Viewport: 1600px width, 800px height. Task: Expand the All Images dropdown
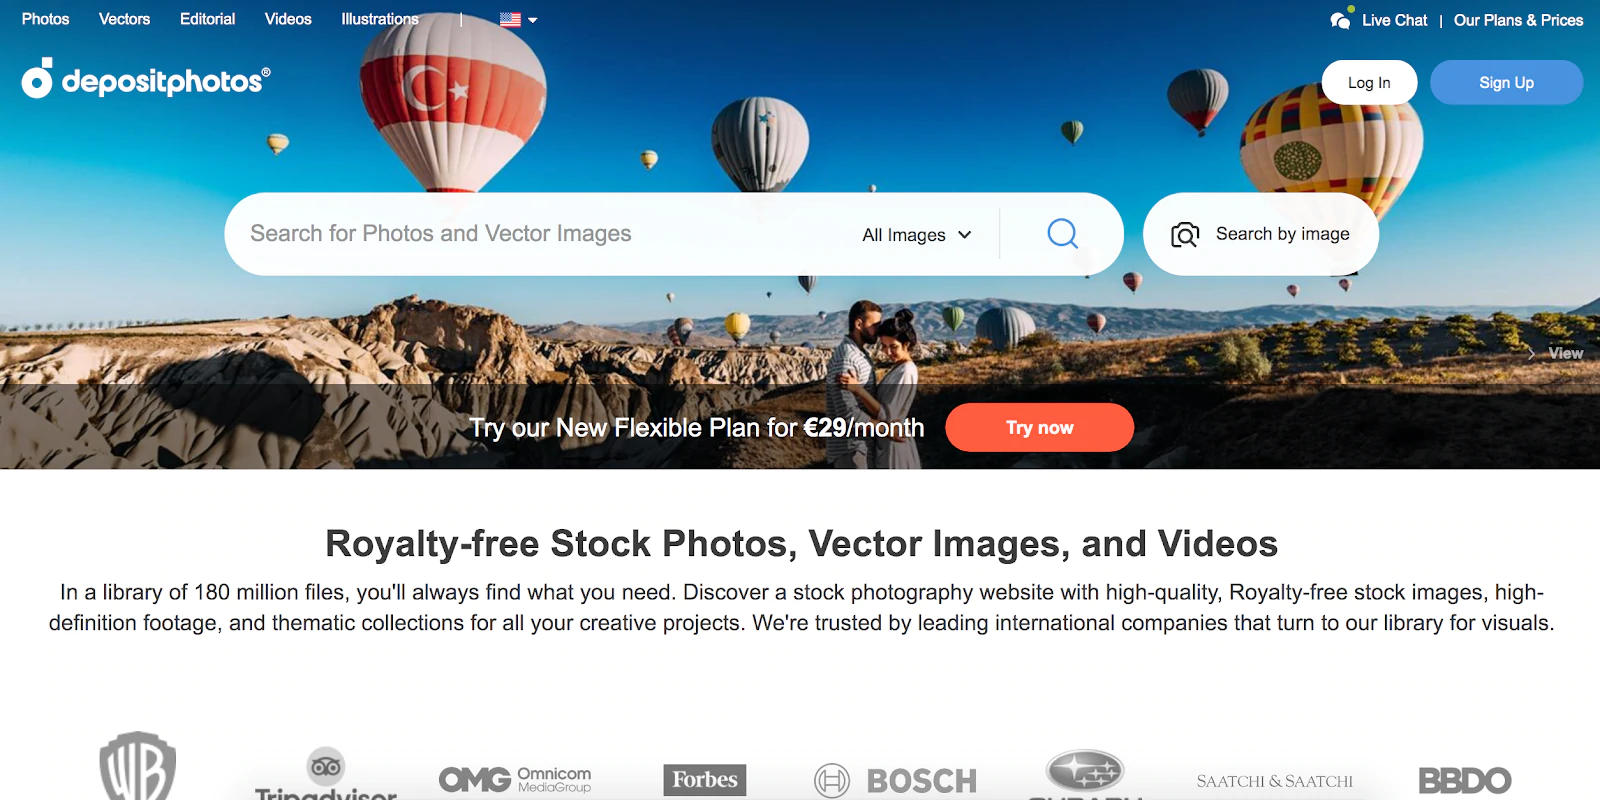pos(917,235)
